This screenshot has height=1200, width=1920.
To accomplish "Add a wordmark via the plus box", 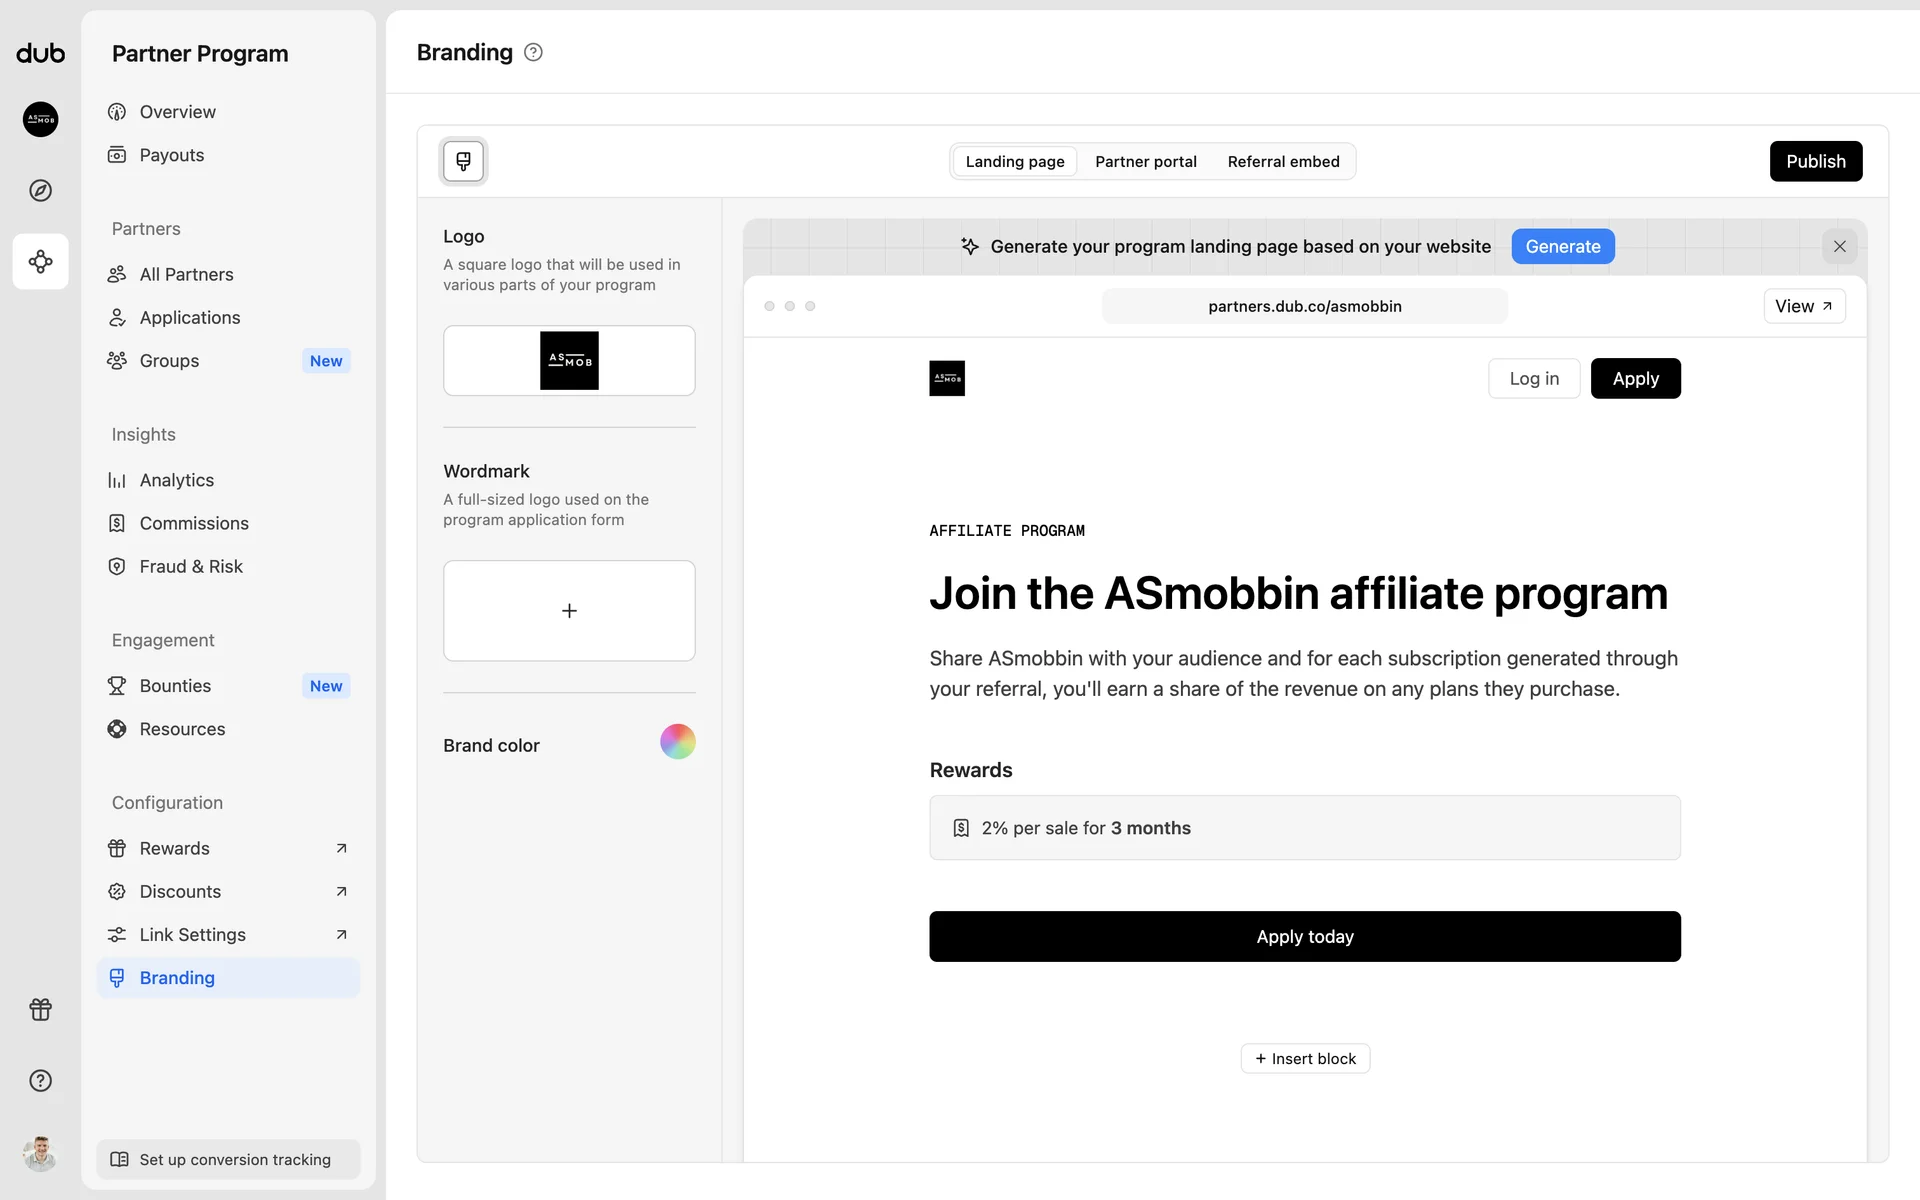I will (569, 610).
